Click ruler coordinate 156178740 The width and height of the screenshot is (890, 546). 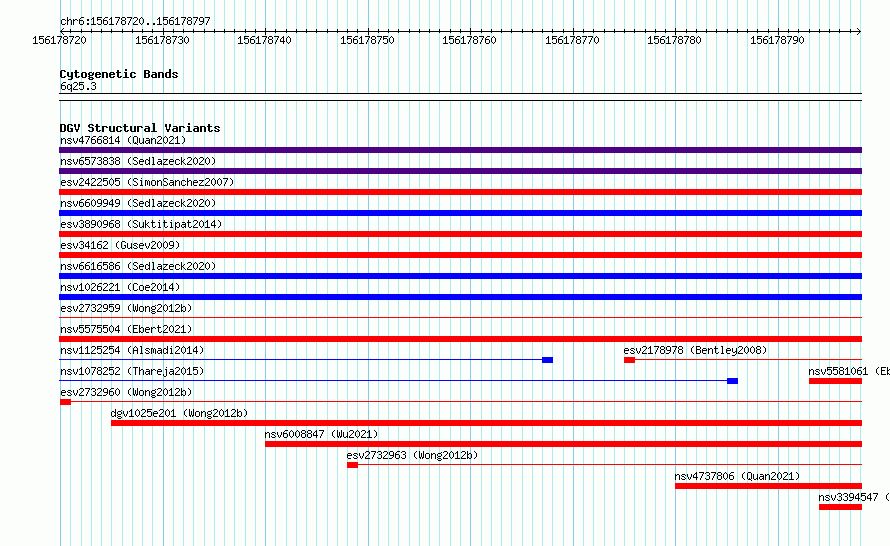tap(265, 40)
